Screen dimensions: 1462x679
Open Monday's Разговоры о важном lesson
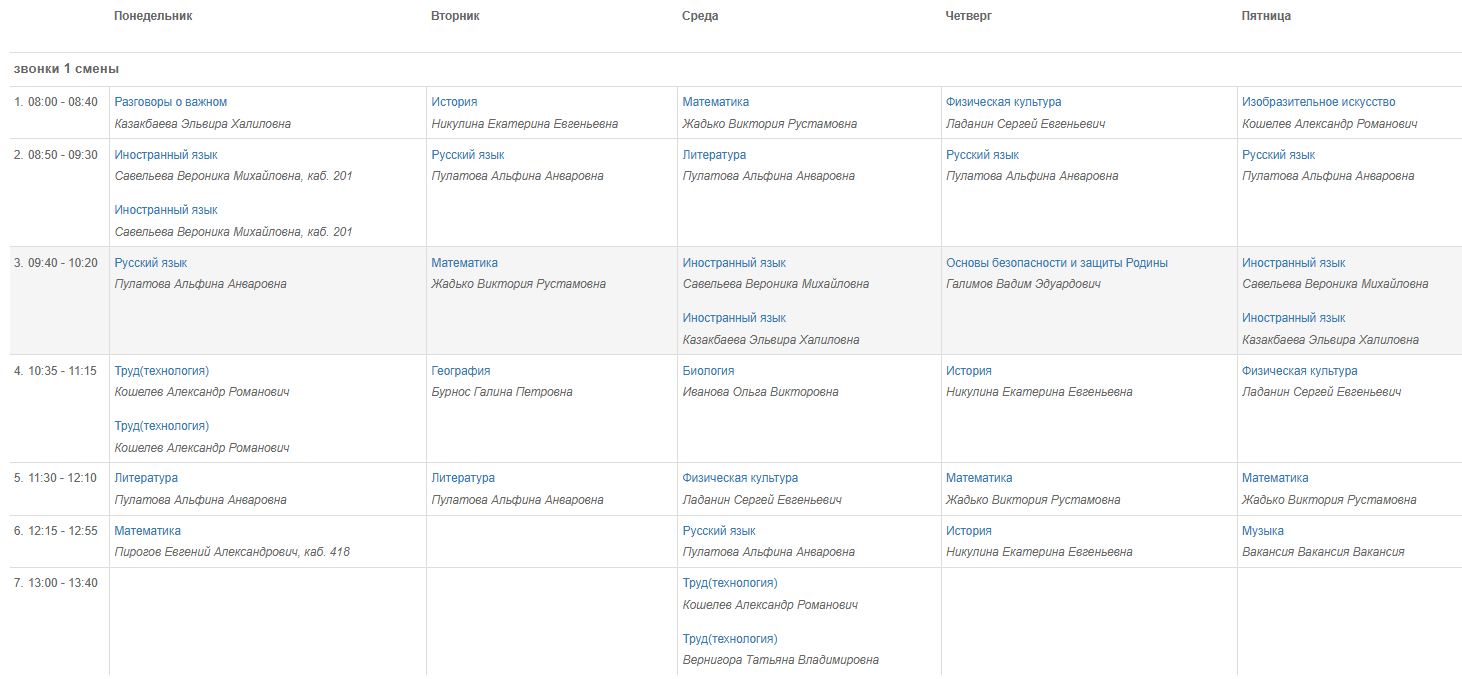pos(171,102)
